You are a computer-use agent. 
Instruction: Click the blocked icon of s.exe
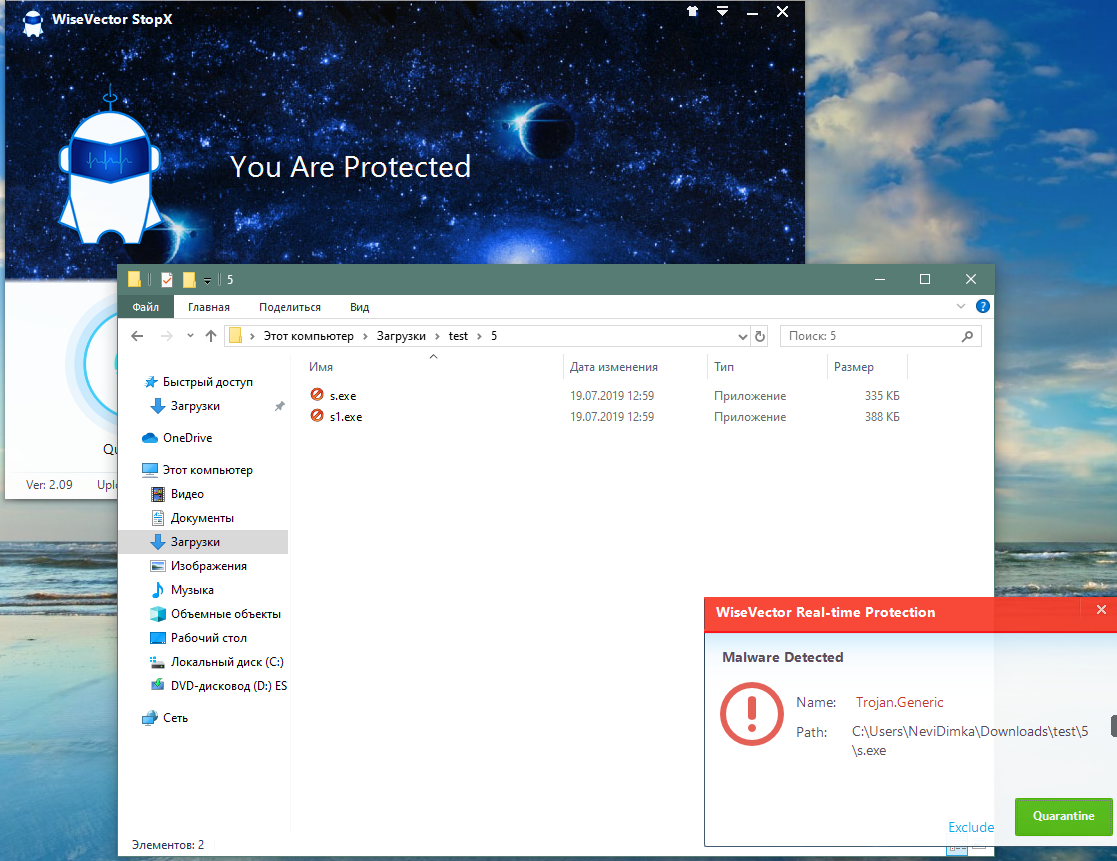(317, 395)
